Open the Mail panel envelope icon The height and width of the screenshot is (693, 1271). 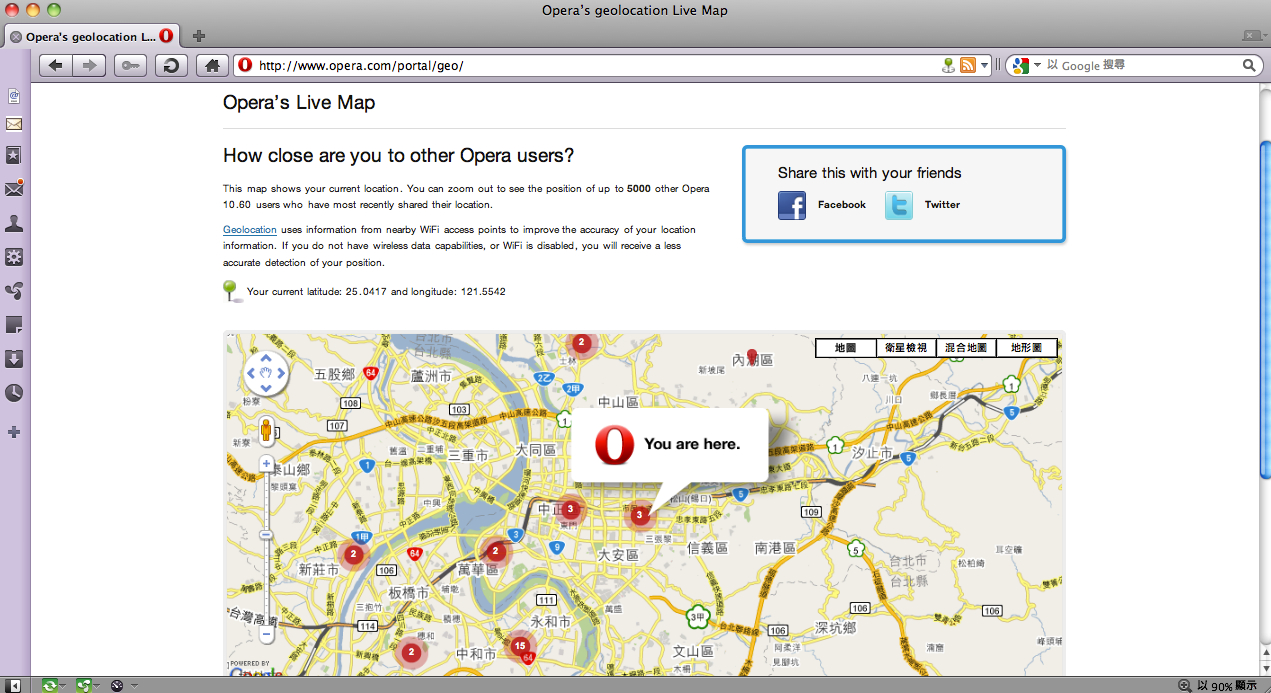[14, 124]
